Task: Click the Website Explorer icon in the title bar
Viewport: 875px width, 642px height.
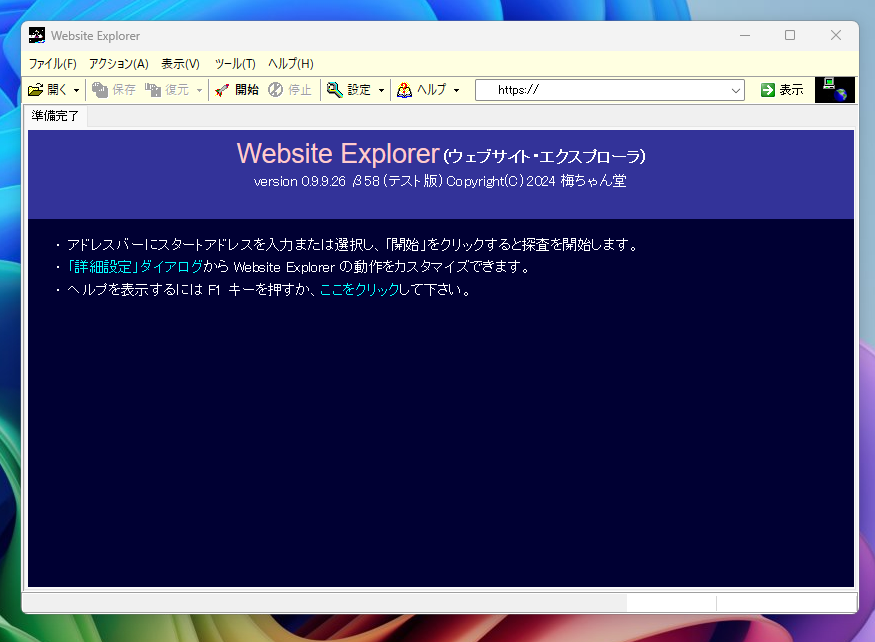Action: 36,35
